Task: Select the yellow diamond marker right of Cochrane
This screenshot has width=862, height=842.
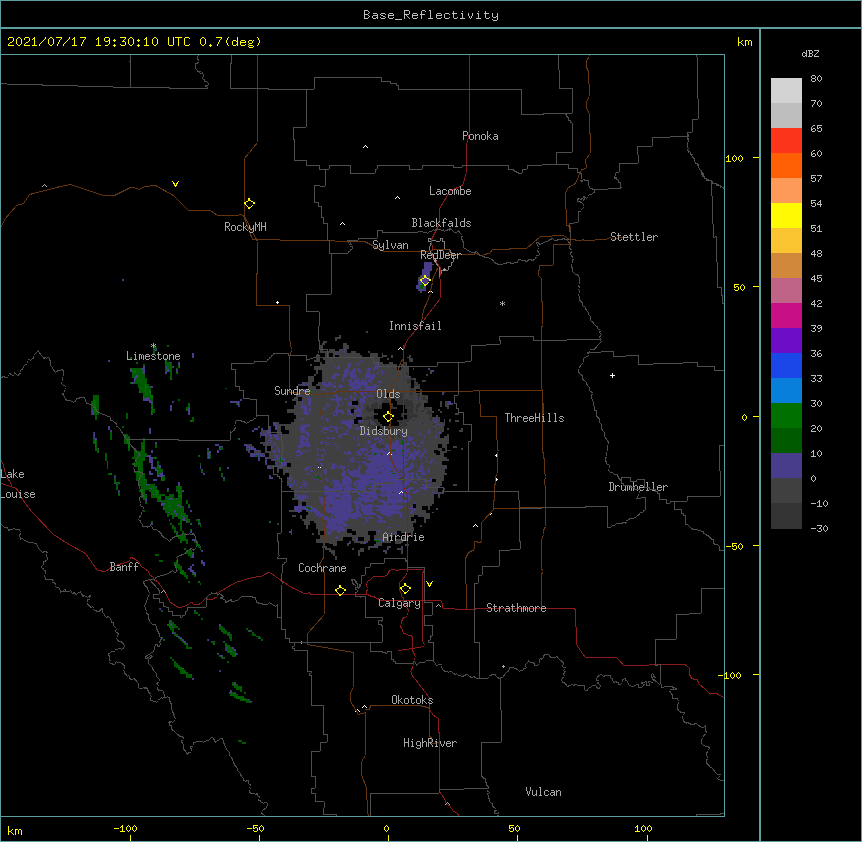Action: pyautogui.click(x=340, y=590)
